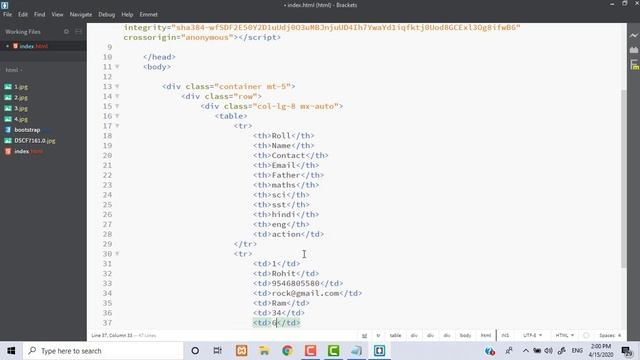
Task: Open Google Chrome from taskbar
Action: pos(287,351)
